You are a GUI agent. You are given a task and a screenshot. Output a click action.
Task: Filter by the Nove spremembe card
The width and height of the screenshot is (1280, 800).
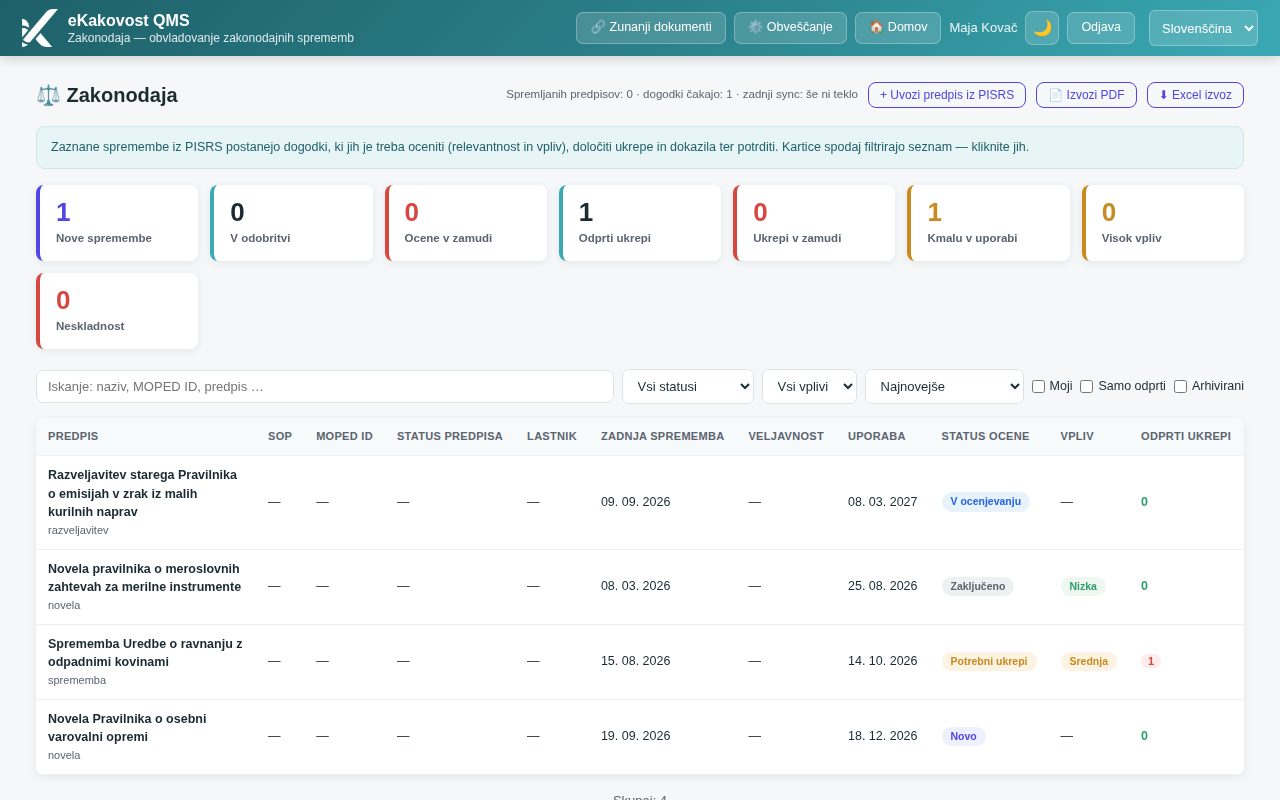click(117, 223)
